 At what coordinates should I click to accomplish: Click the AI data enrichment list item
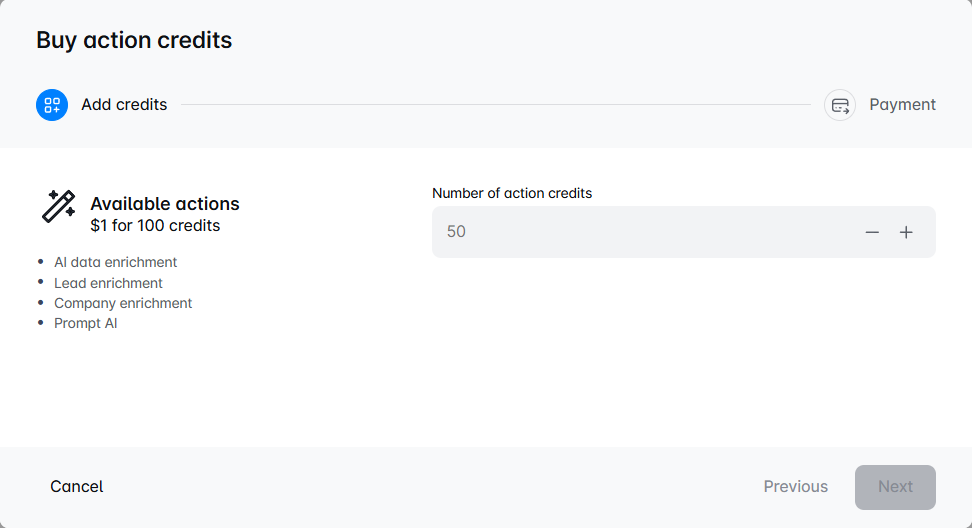pos(115,262)
